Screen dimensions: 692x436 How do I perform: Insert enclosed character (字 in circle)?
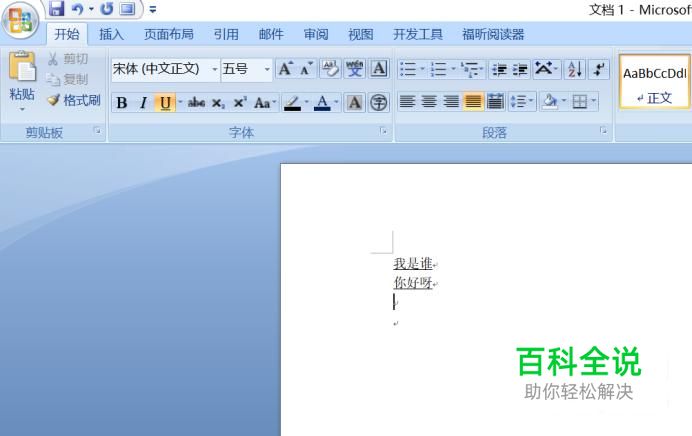tap(379, 103)
